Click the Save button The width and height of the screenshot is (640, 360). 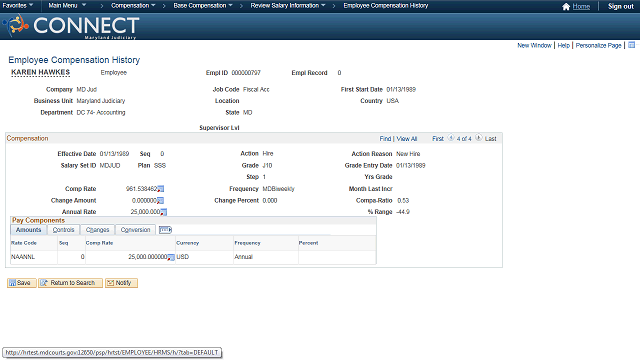pos(22,283)
